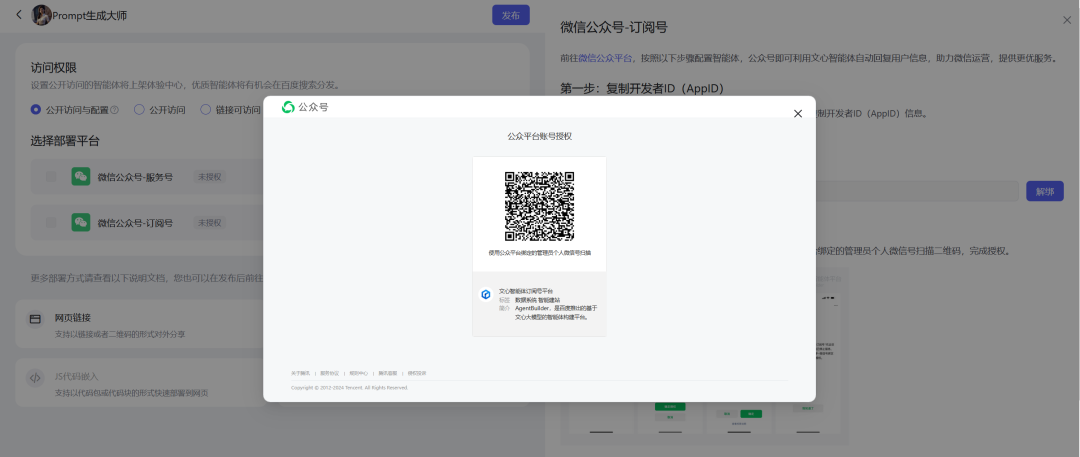Click the 第一步:复制开发者ID heading
Image resolution: width=1080 pixels, height=457 pixels.
[x=642, y=88]
